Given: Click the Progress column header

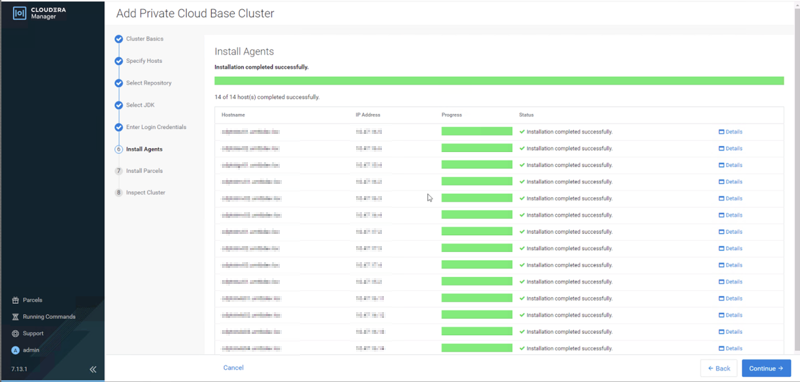Looking at the screenshot, I should pos(452,115).
